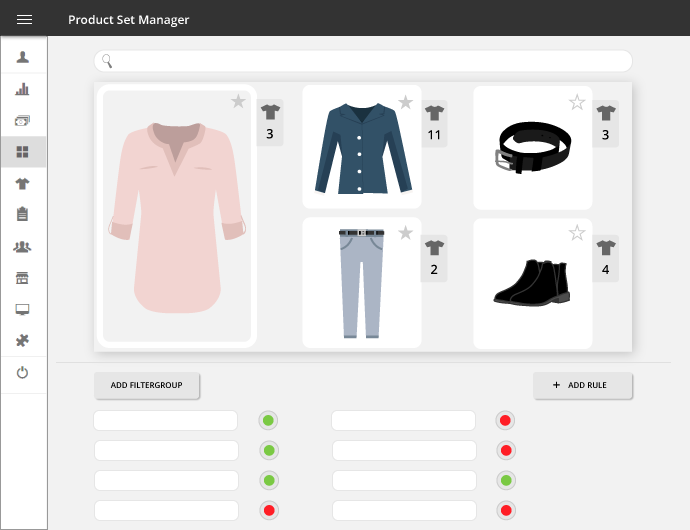The width and height of the screenshot is (690, 530).
Task: Toggle second green status in left column
Action: pos(269,450)
